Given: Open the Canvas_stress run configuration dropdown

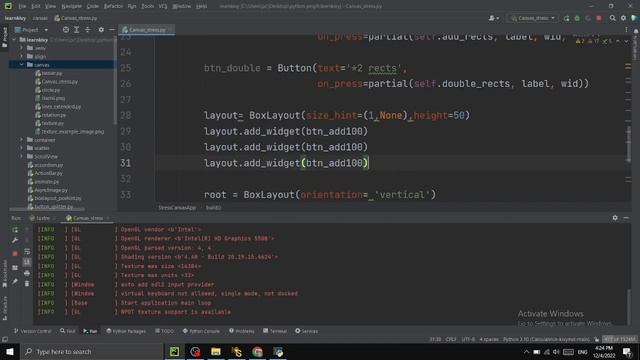Looking at the screenshot, I should [x=533, y=18].
